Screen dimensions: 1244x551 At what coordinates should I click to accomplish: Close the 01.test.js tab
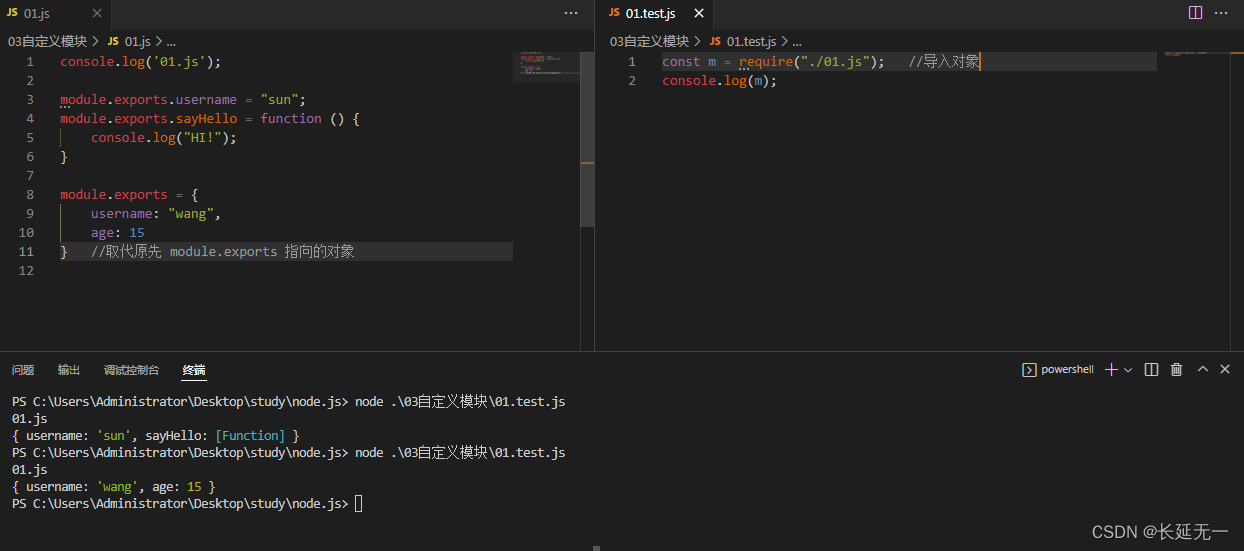click(699, 14)
